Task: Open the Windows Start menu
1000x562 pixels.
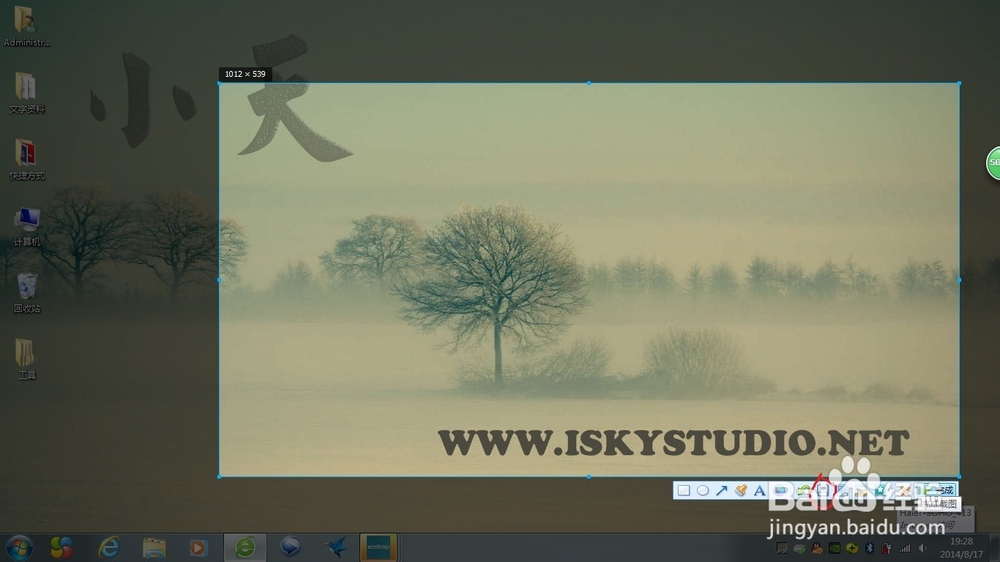Action: [19, 547]
